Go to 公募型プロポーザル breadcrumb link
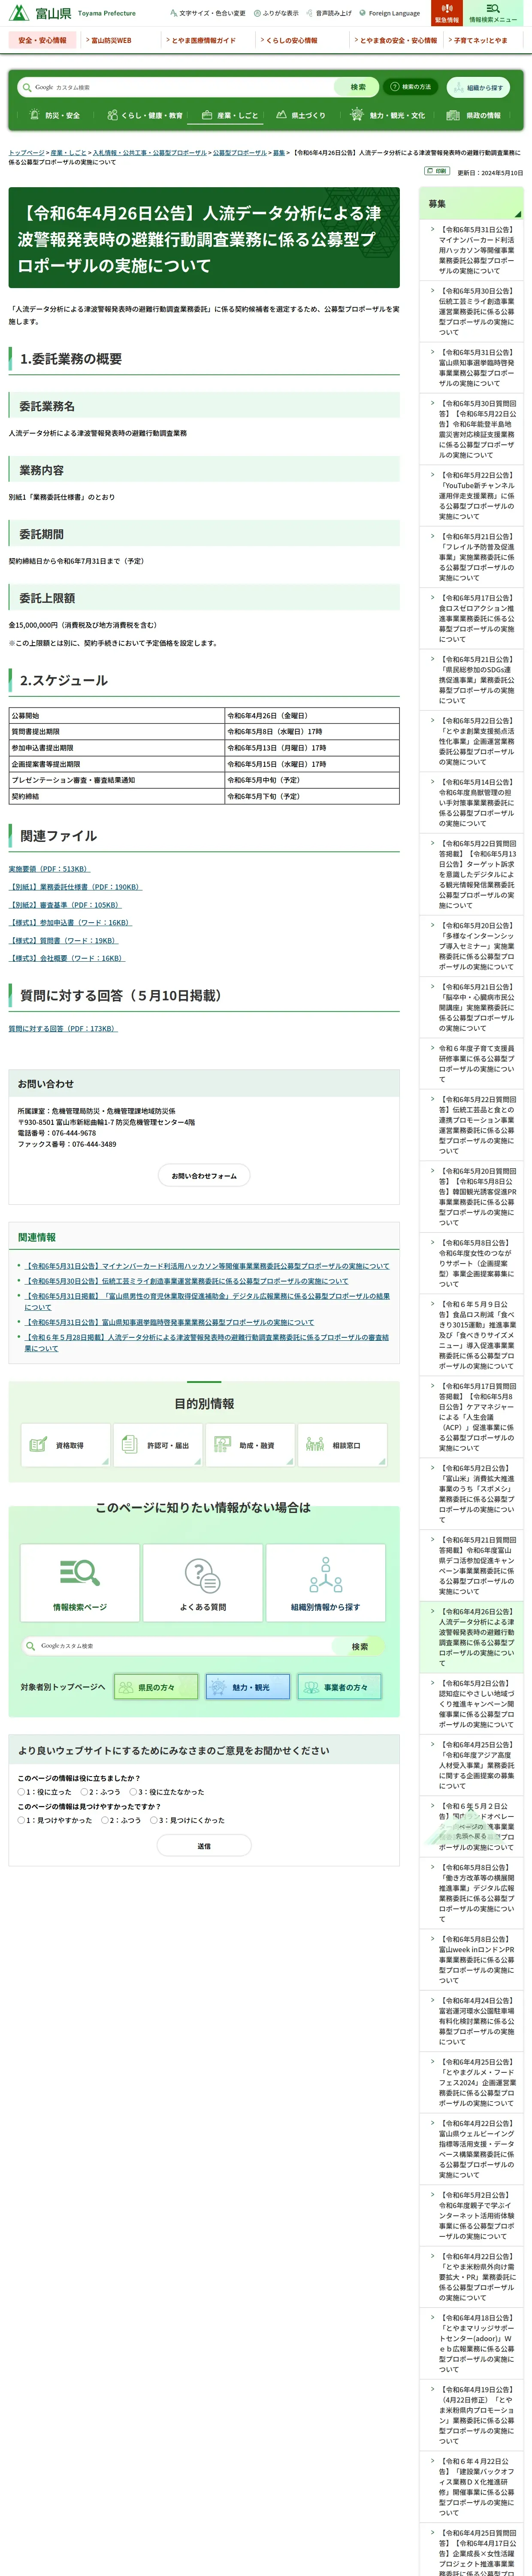The width and height of the screenshot is (532, 2576). coord(239,153)
